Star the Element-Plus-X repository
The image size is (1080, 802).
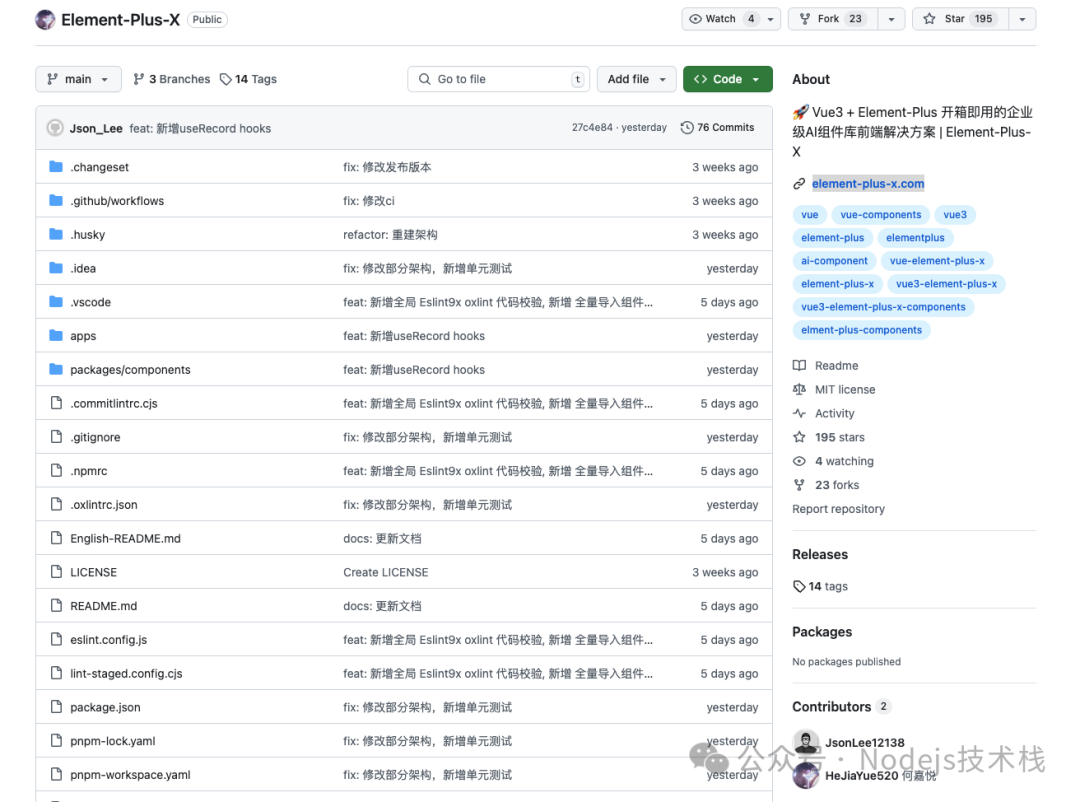tap(956, 18)
